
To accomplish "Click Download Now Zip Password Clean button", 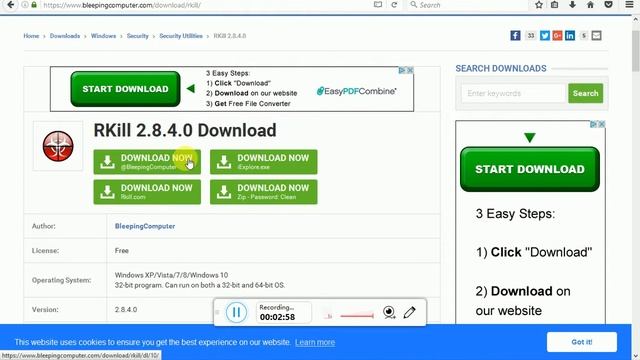I will (264, 192).
